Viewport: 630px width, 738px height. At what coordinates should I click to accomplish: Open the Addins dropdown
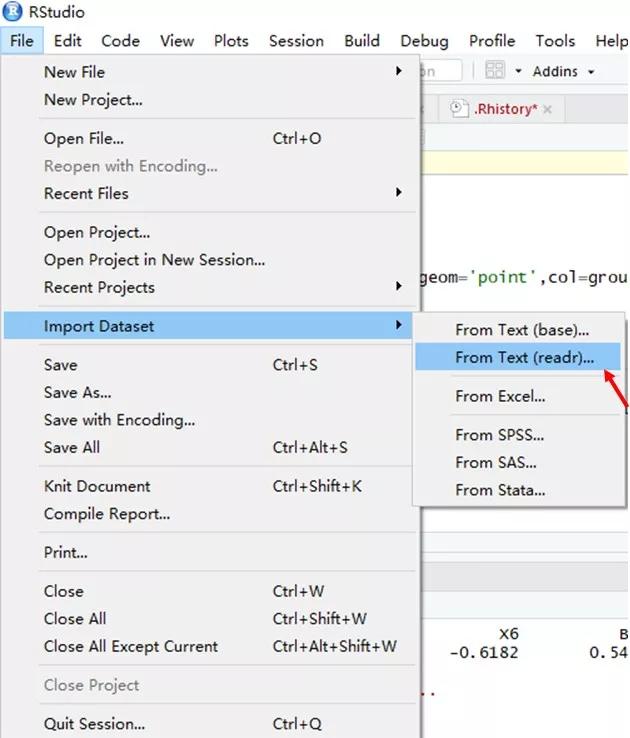pos(563,72)
